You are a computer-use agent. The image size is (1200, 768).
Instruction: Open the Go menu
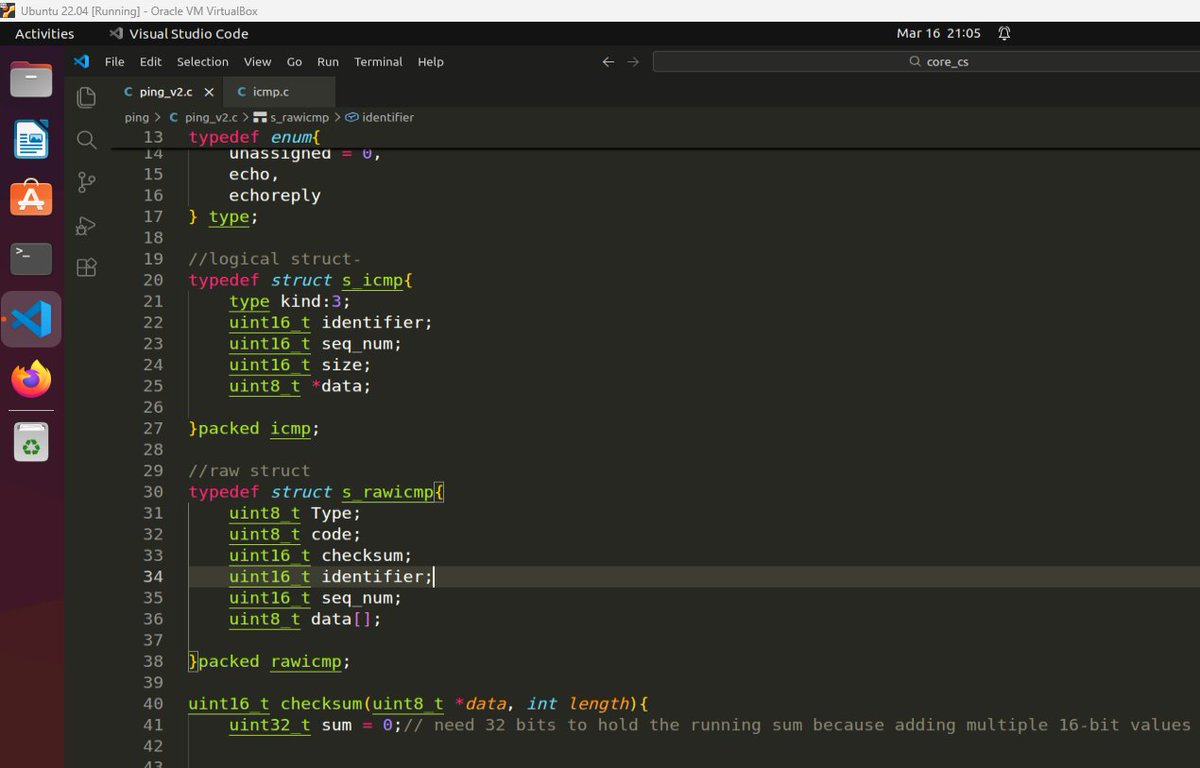point(294,61)
